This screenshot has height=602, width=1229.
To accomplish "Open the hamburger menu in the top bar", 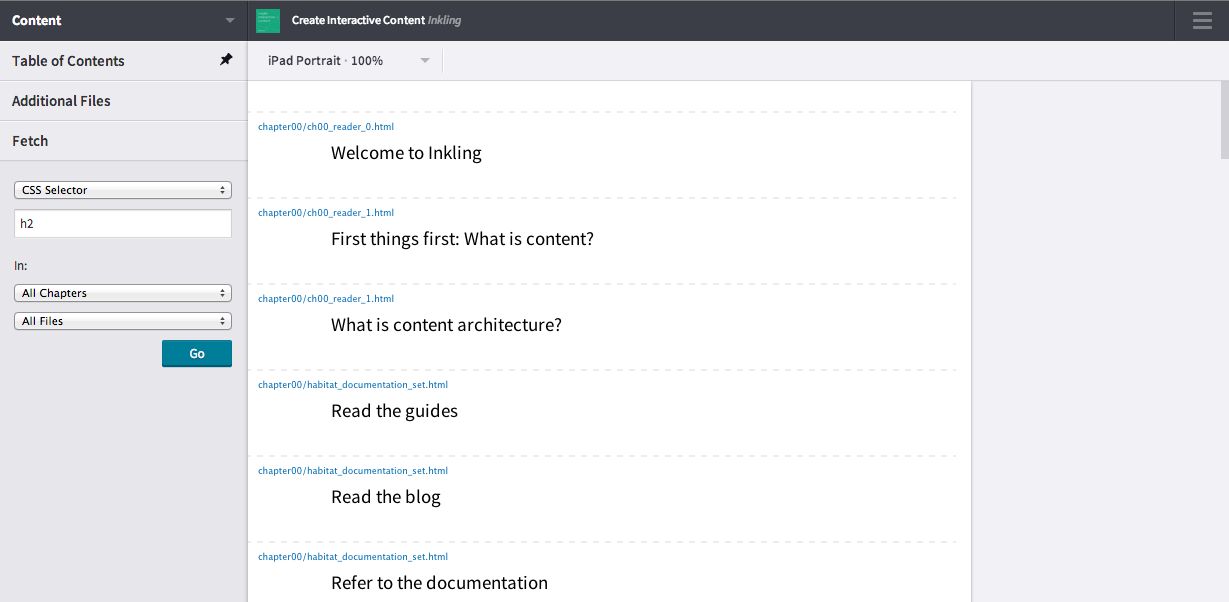I will coord(1200,20).
